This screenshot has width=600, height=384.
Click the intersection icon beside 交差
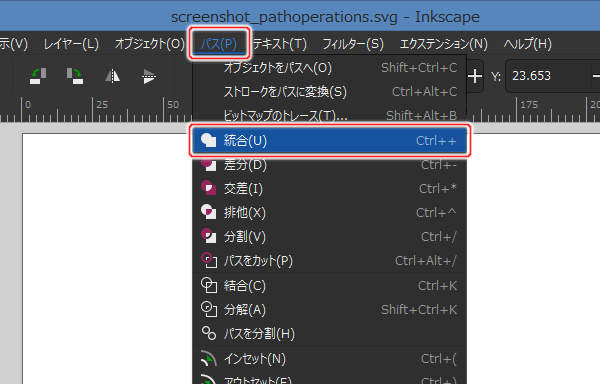[x=209, y=189]
